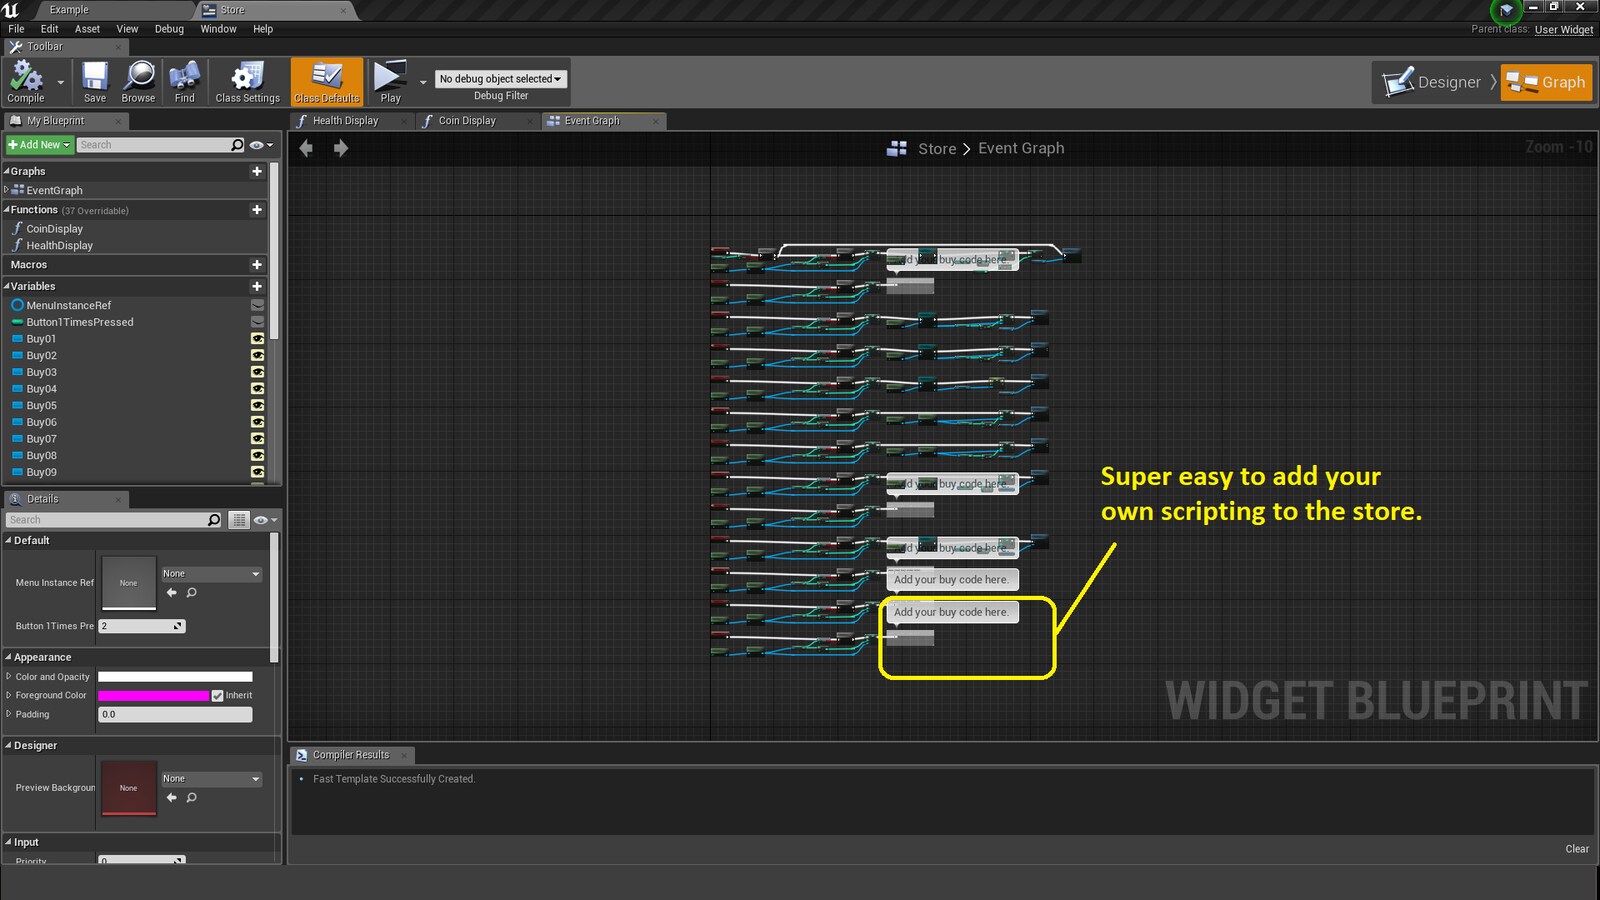Enable the Inherit checkbox for Foreground Color
The image size is (1600, 900).
(217, 695)
